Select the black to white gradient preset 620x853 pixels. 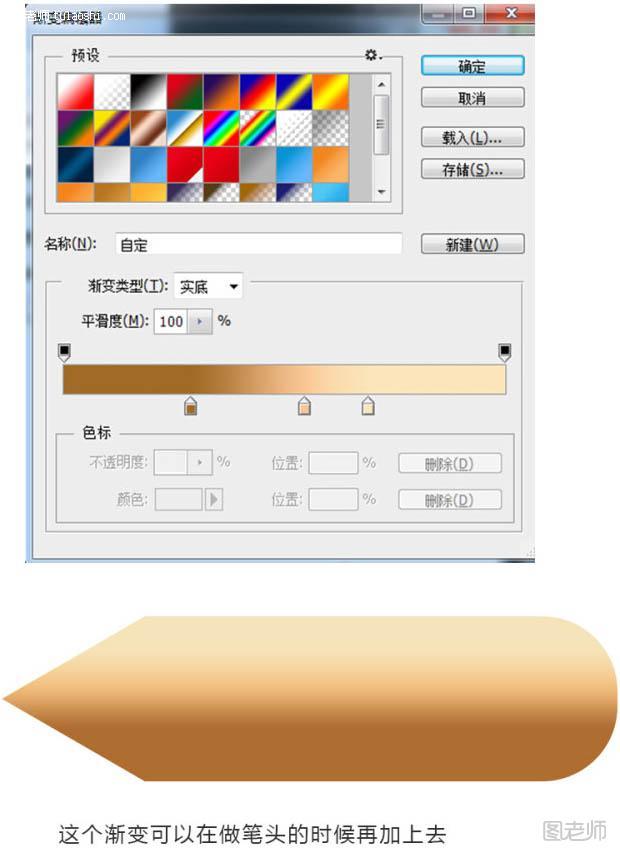(x=148, y=91)
